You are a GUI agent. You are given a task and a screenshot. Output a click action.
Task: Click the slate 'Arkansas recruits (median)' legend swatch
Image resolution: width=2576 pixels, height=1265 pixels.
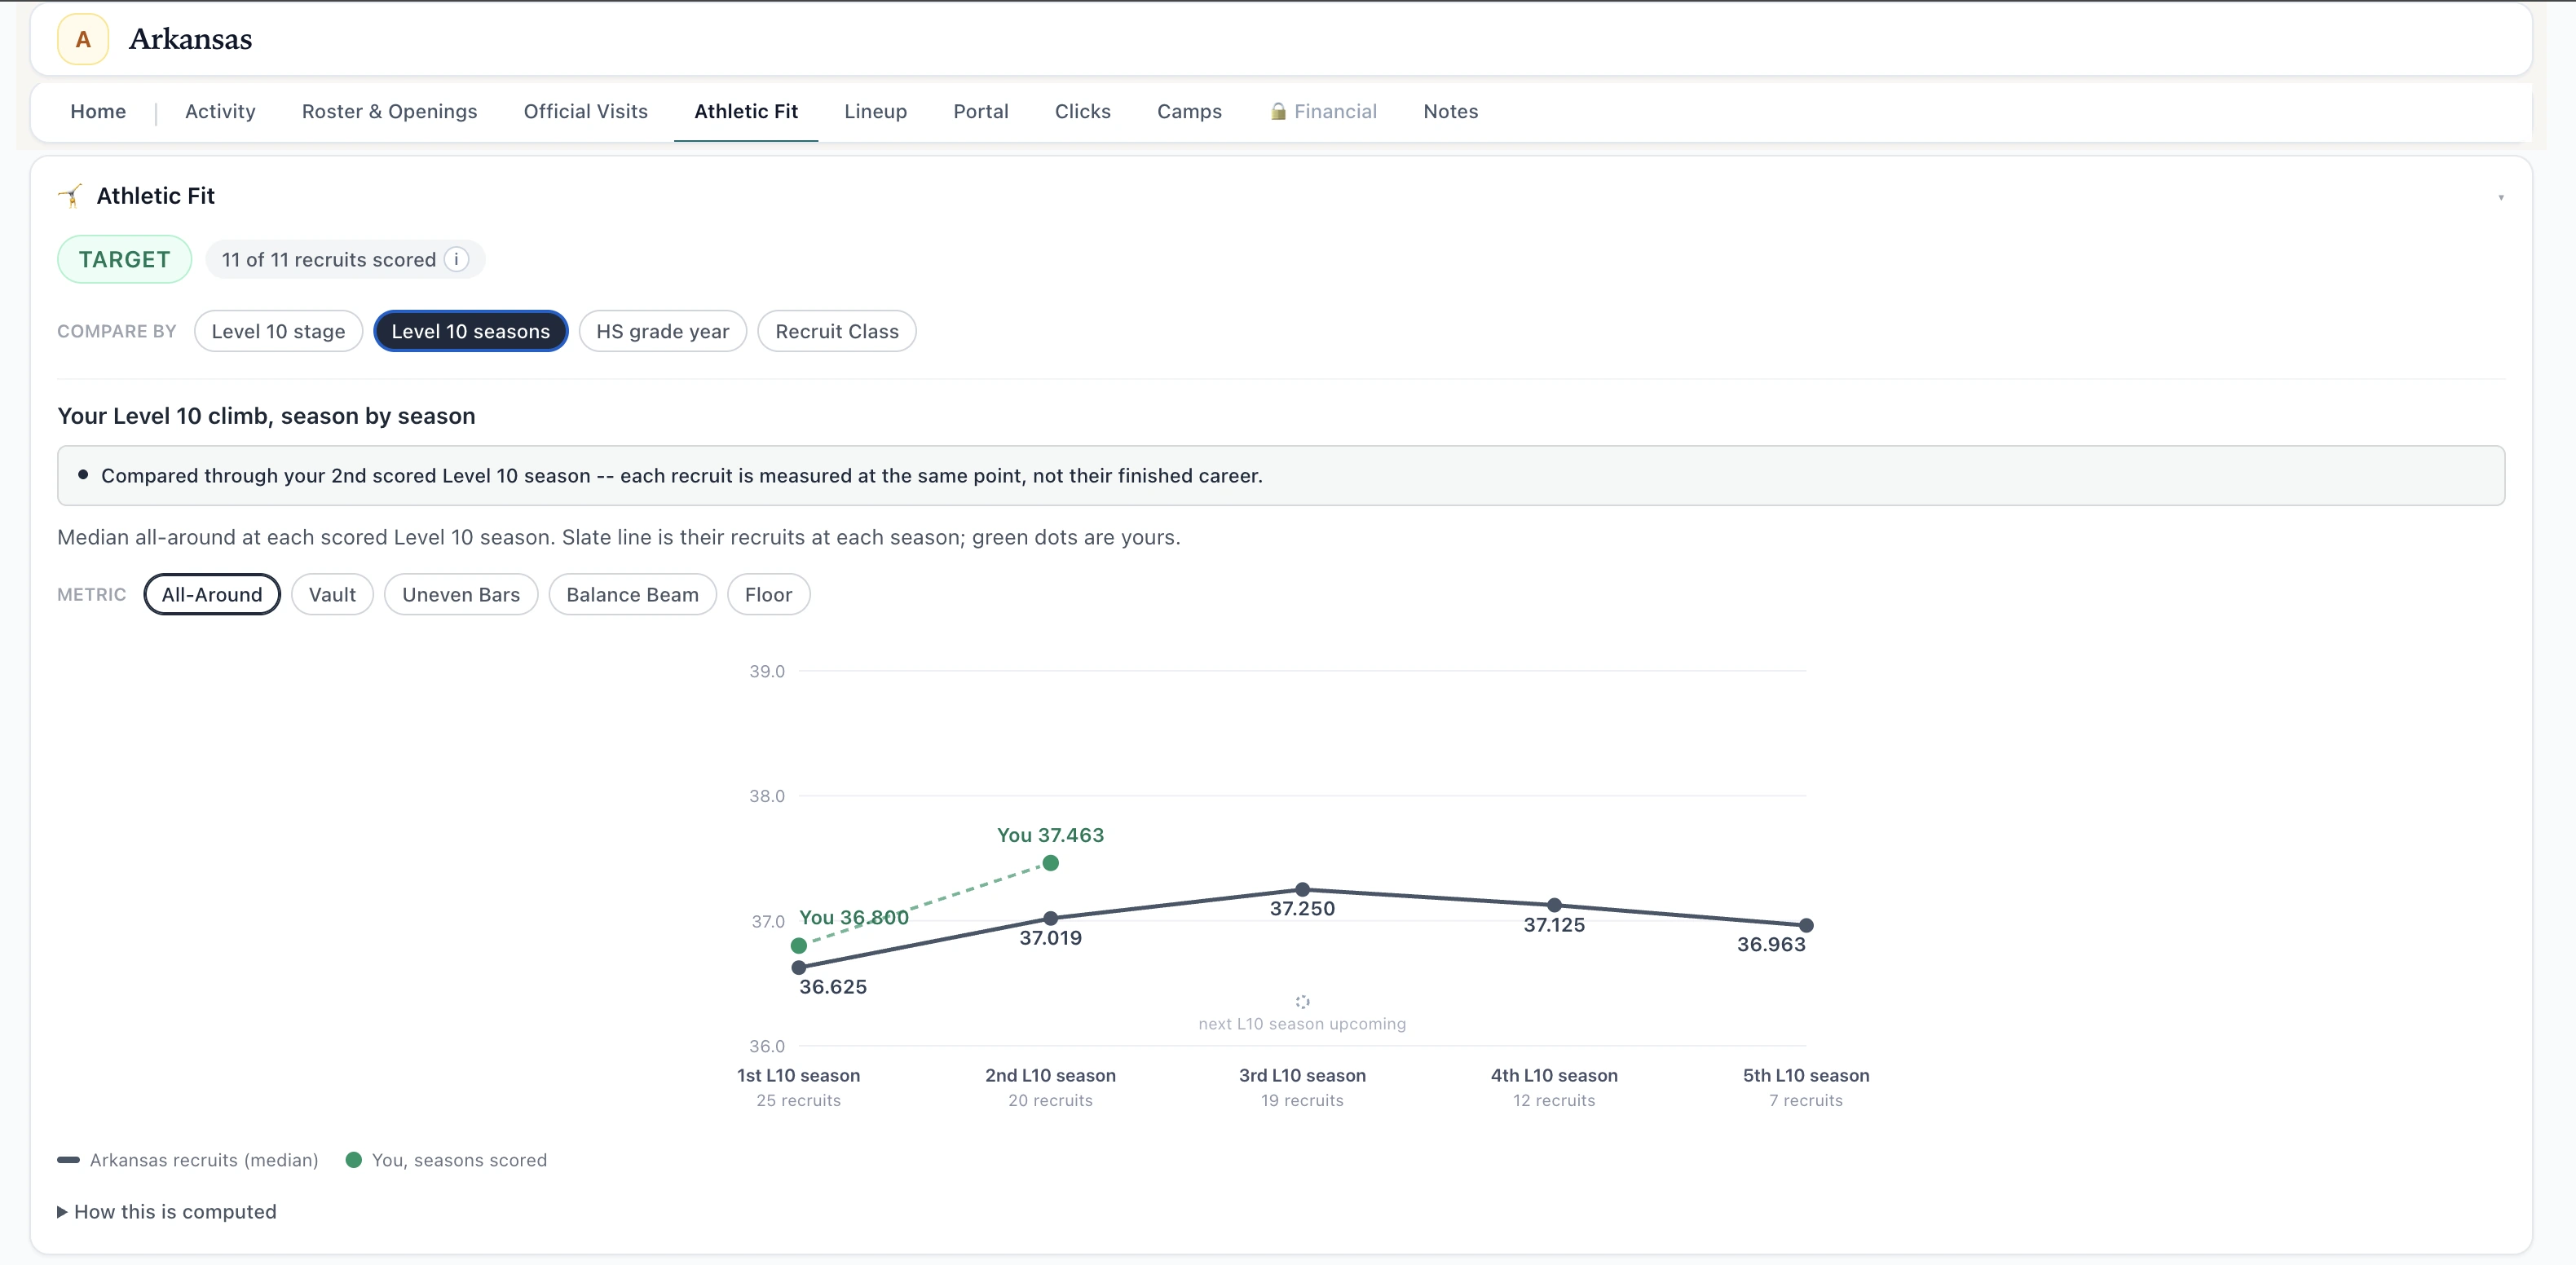coord(68,1160)
